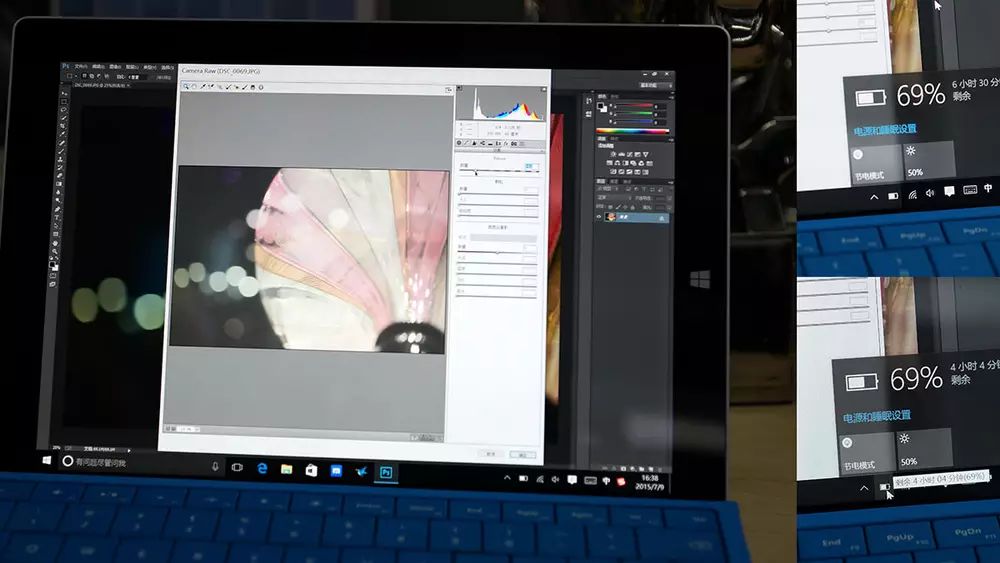1000x563 pixels.
Task: Toggle highlight clipping warning on histogram
Action: [544, 89]
